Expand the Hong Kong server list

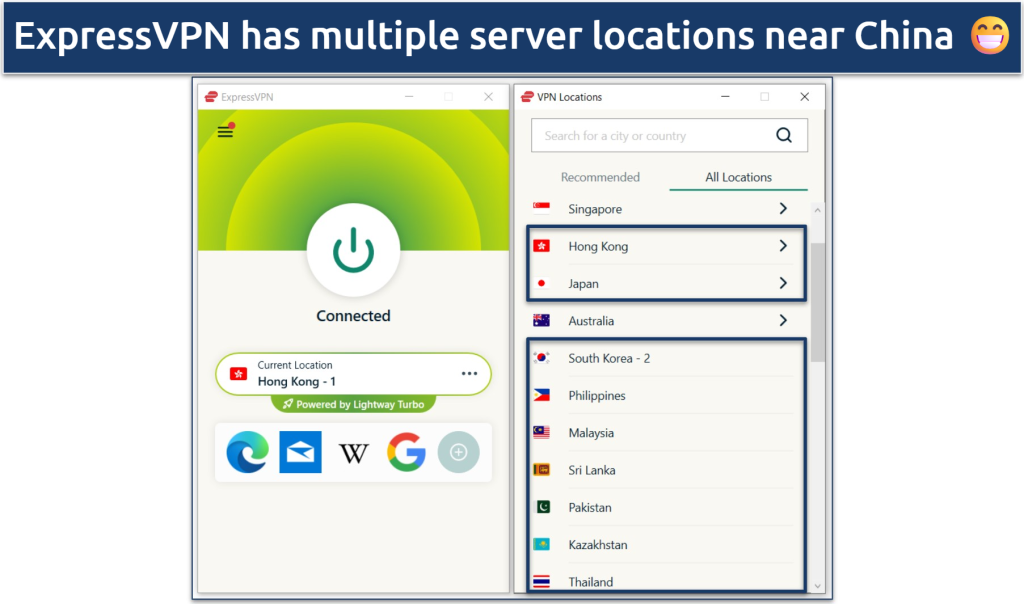click(783, 246)
